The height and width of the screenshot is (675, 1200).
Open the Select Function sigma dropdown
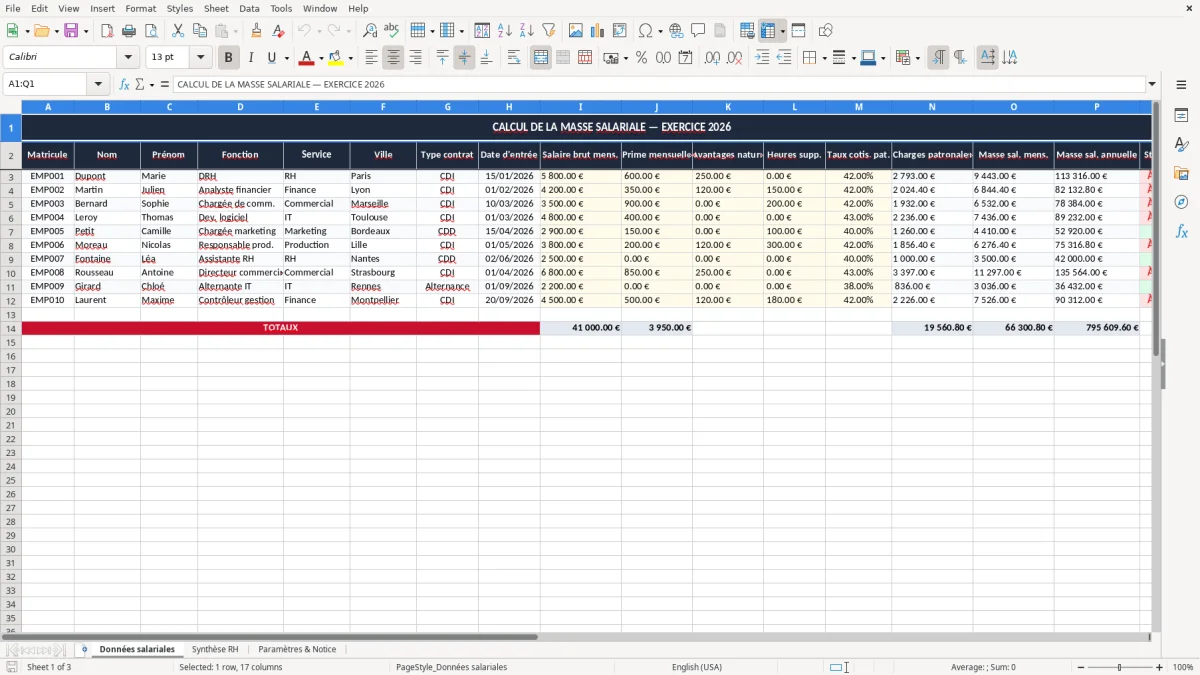click(152, 85)
